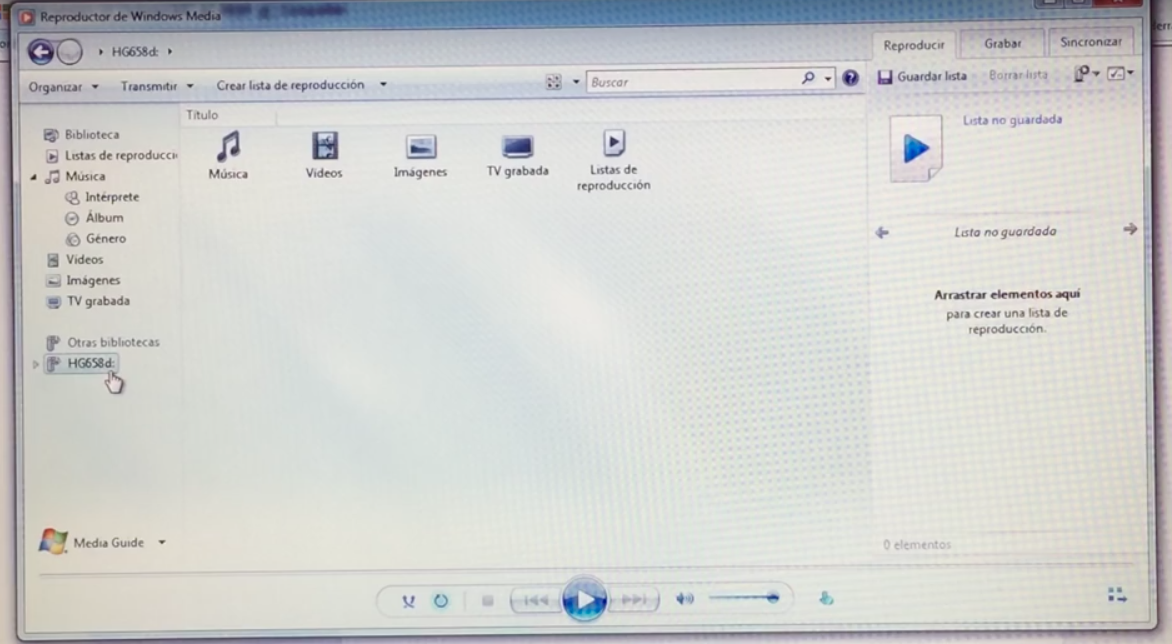
Task: Toggle shuffle playback mode
Action: pos(408,600)
